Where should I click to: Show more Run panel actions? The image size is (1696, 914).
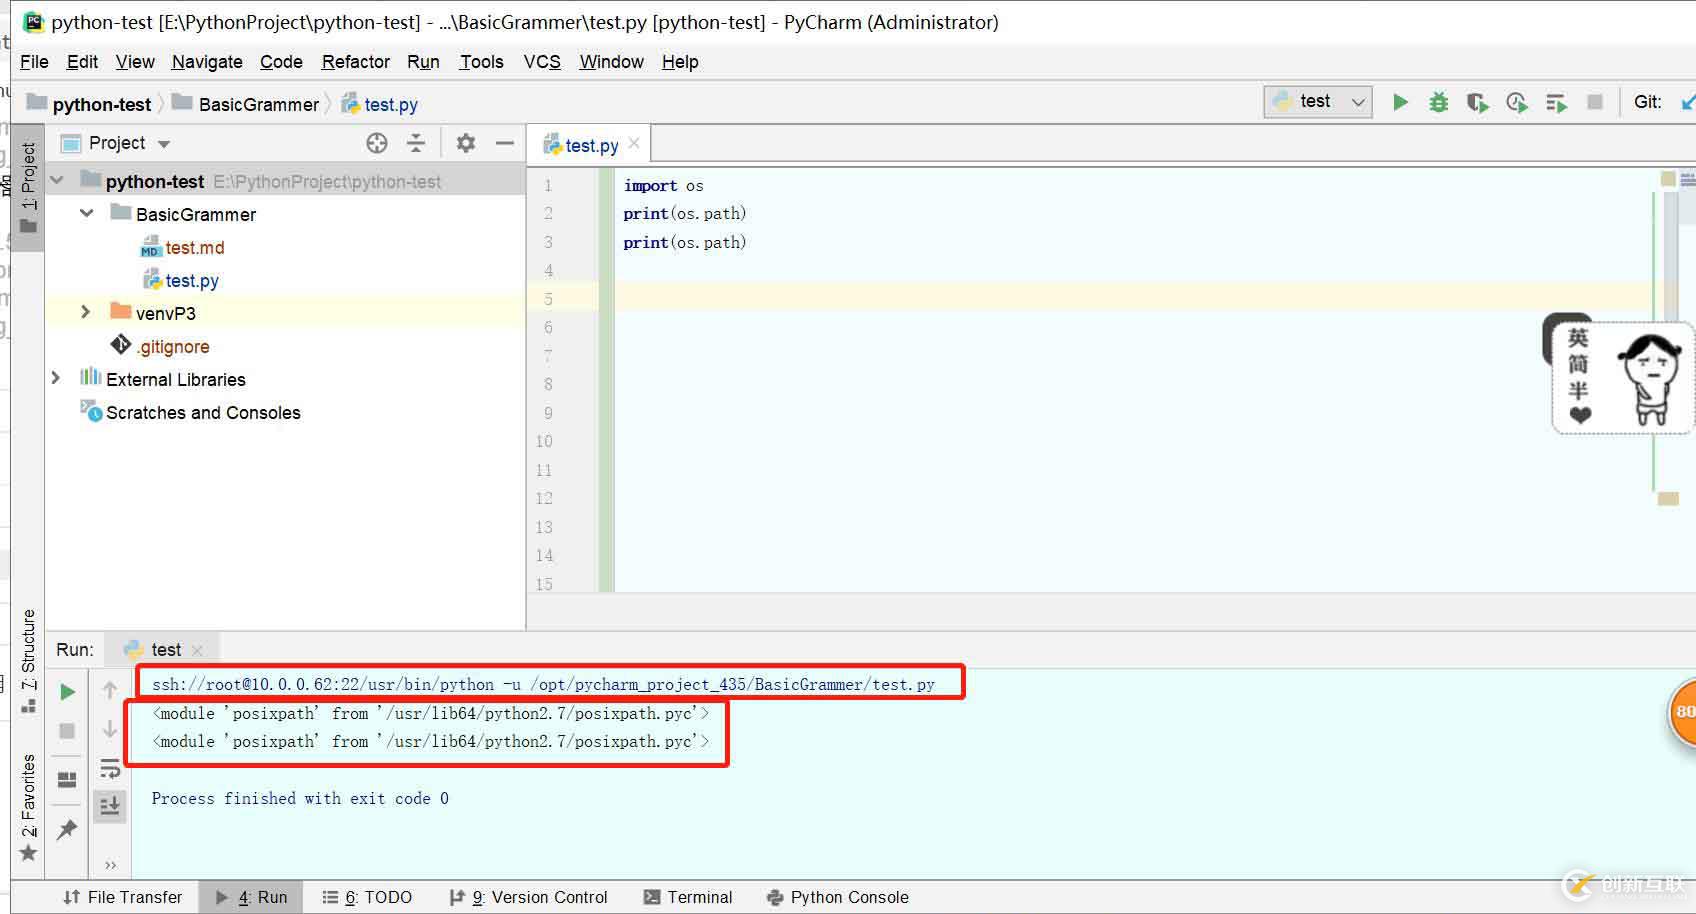(110, 865)
